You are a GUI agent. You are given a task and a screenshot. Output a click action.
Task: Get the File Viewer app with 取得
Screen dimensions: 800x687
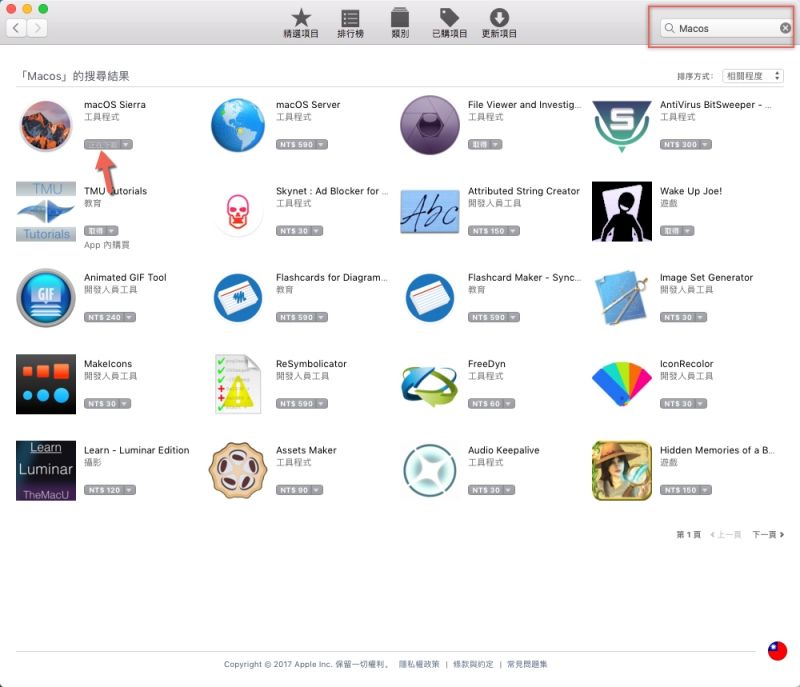click(480, 144)
